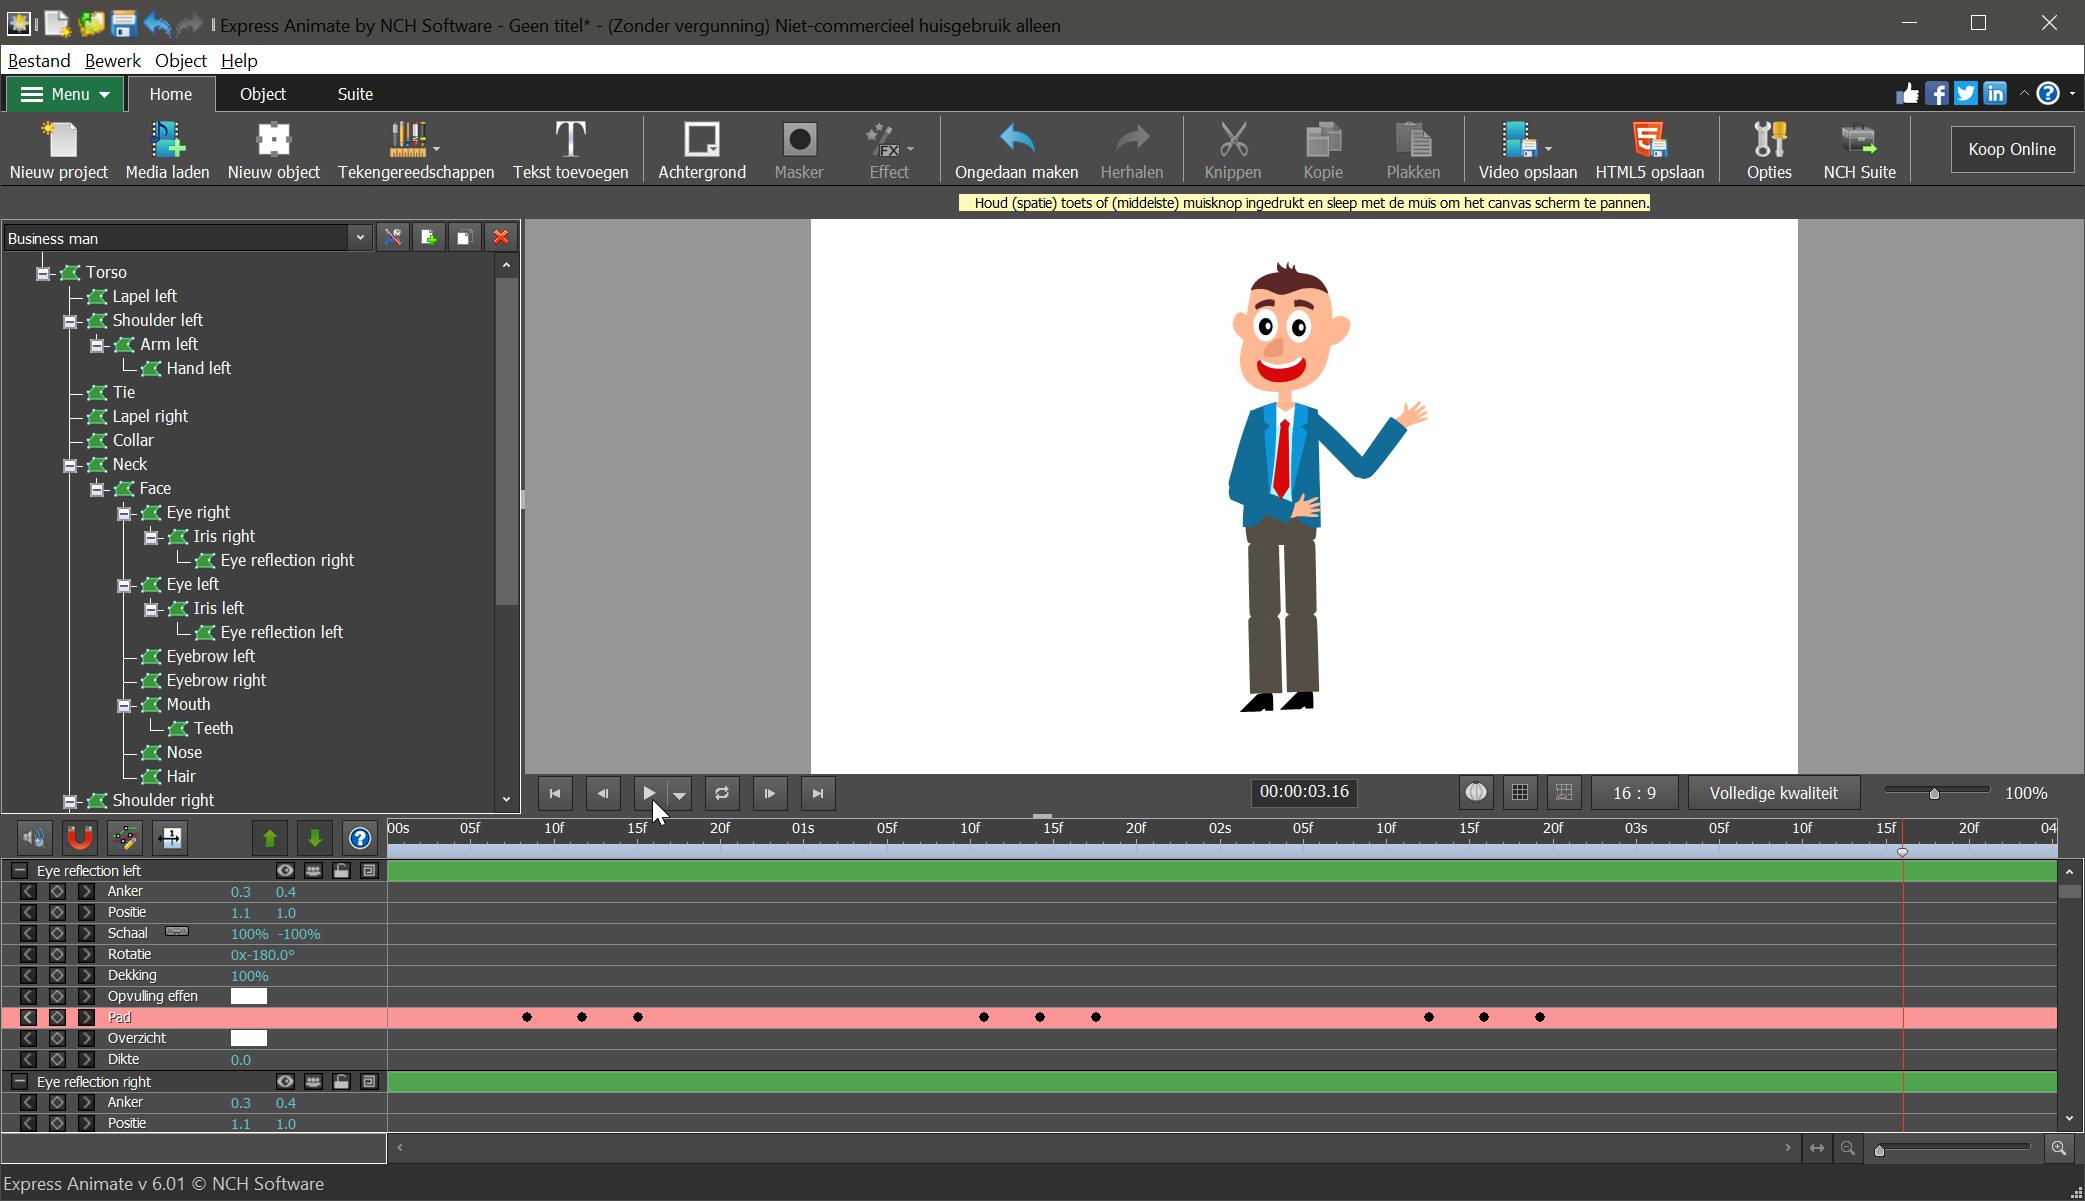The width and height of the screenshot is (2085, 1201).
Task: Click the Koop Online button
Action: [x=2011, y=149]
